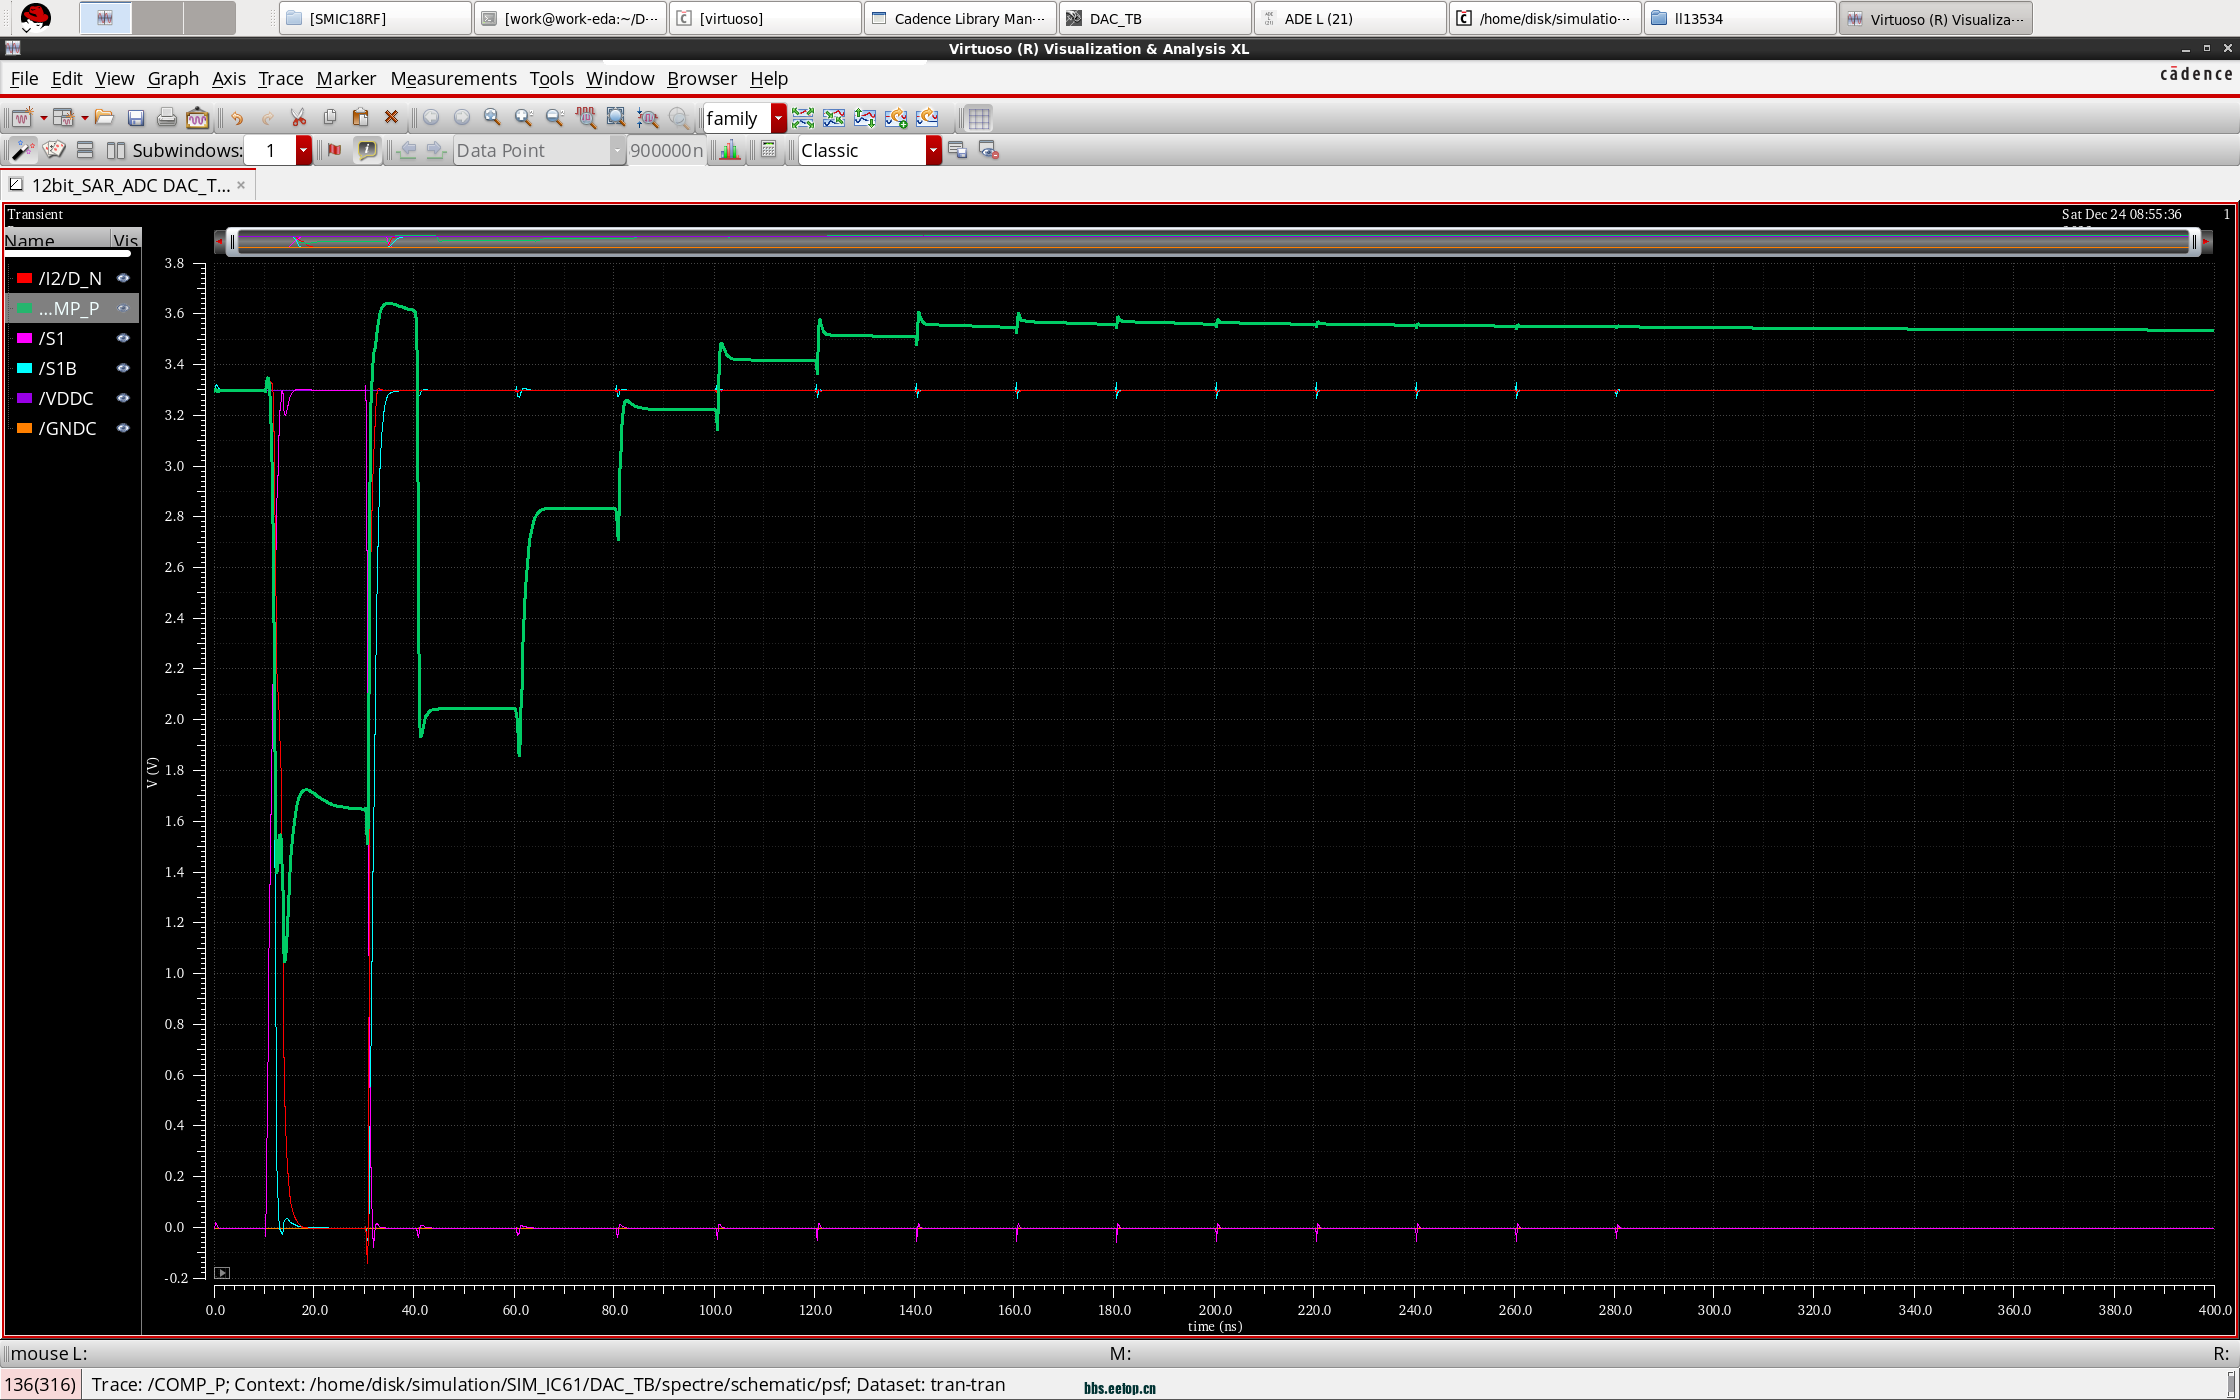
Task: Click the zoom in magnifier icon
Action: (523, 118)
